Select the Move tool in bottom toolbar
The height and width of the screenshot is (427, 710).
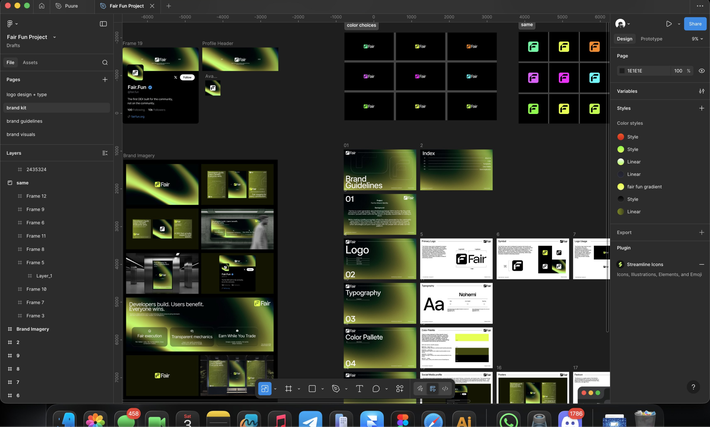[265, 388]
